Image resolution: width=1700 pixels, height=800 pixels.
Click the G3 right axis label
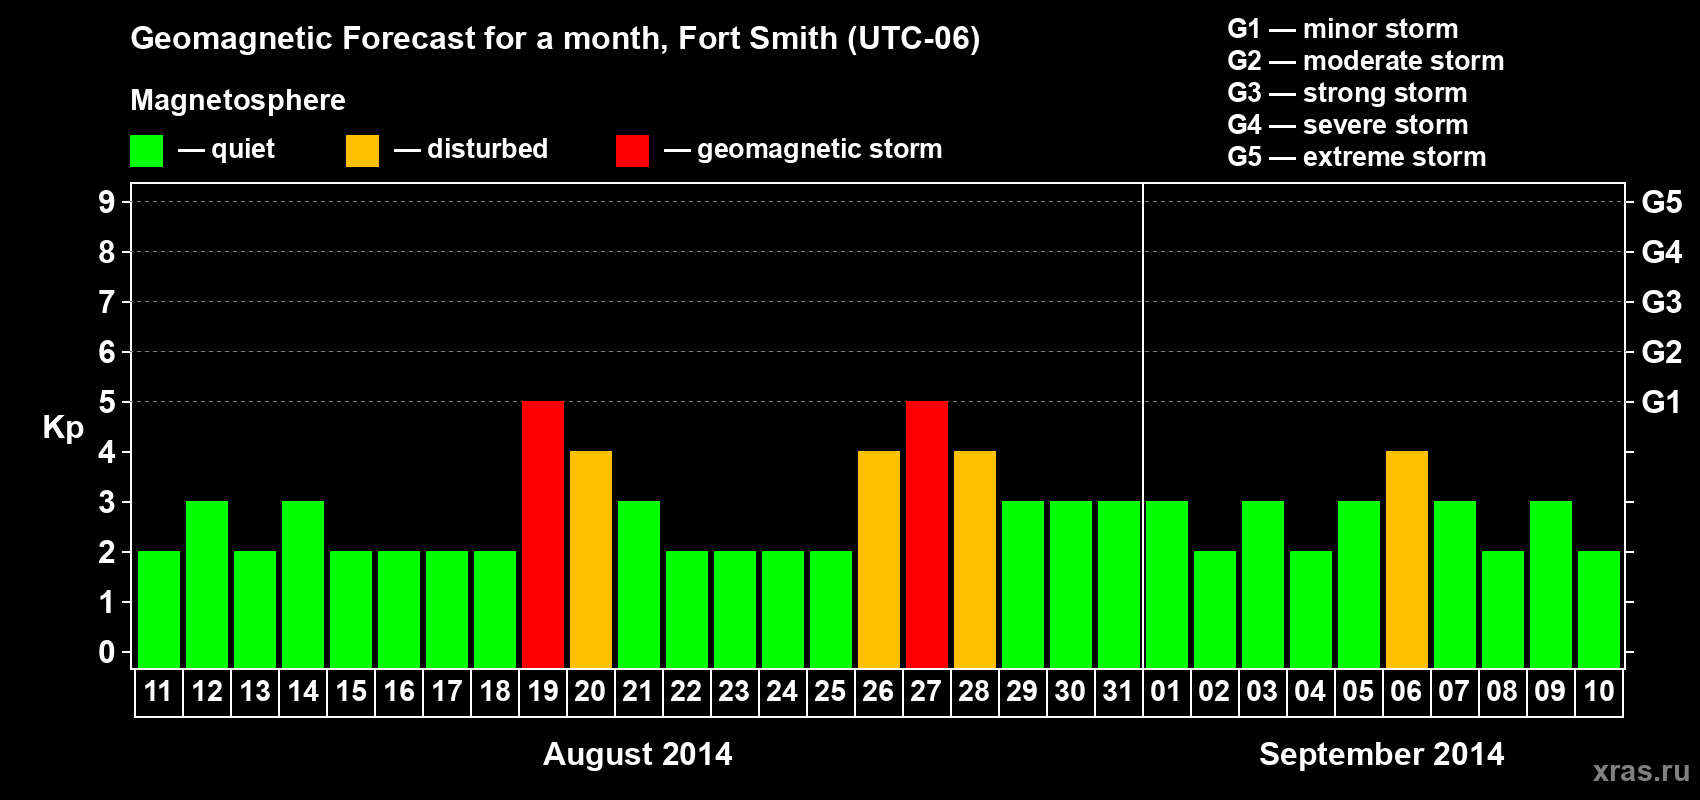point(1662,302)
